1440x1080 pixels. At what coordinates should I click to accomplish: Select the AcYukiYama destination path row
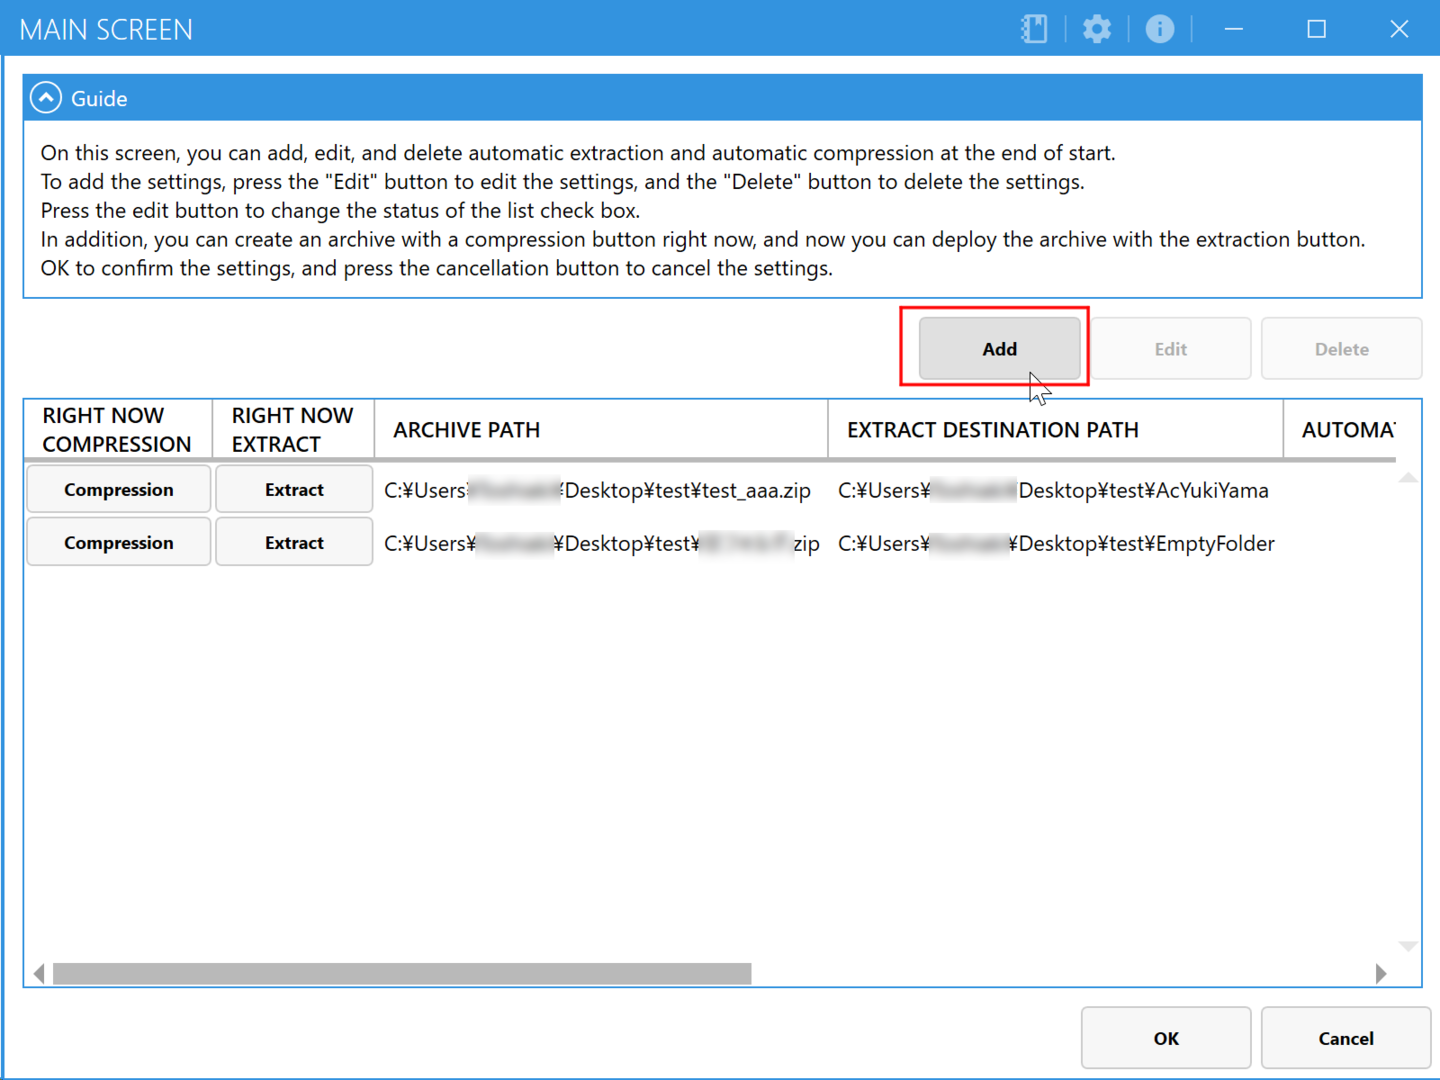tap(1053, 491)
